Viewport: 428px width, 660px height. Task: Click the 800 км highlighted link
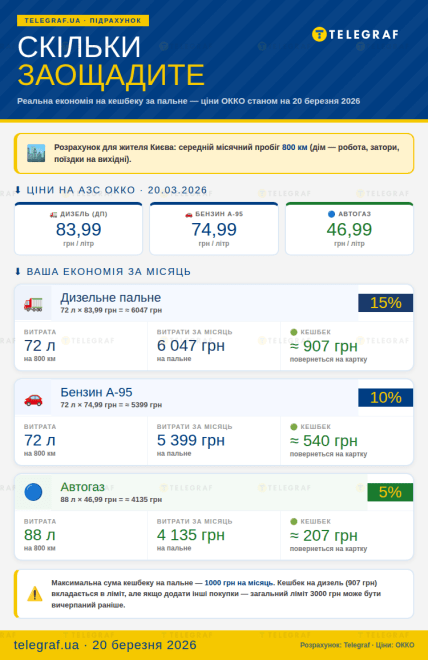295,147
